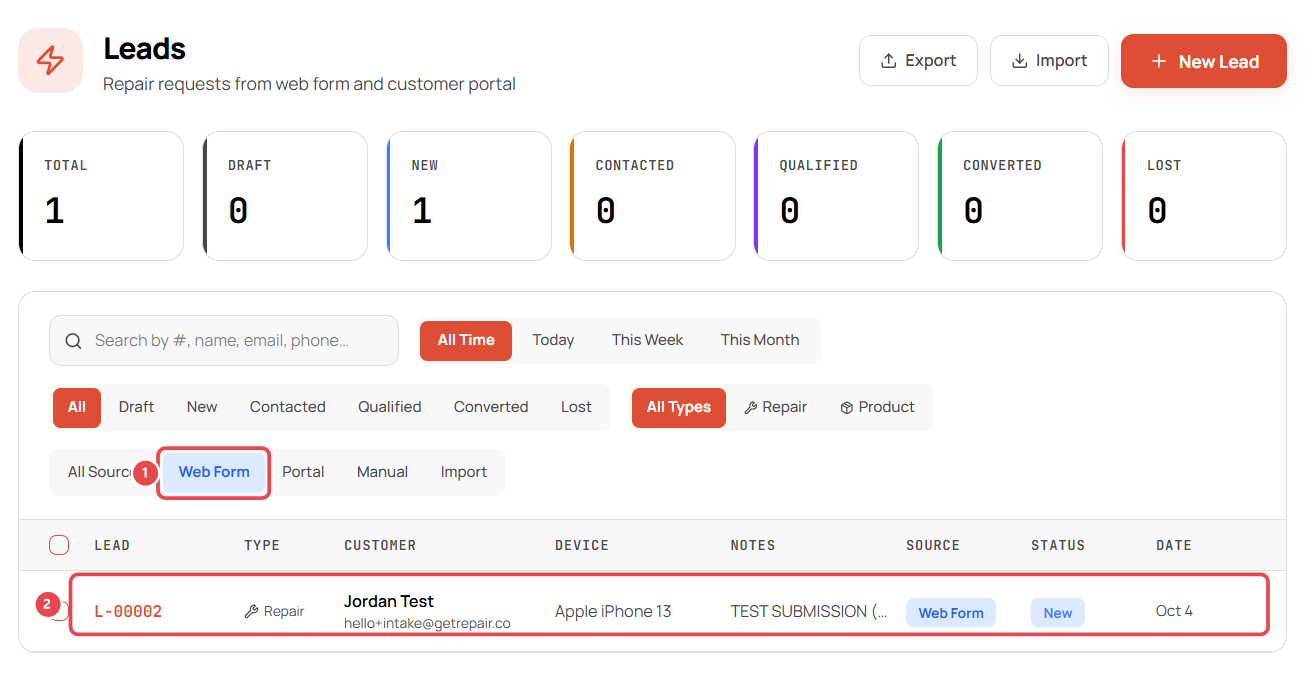Viewport: 1312px width, 688px height.
Task: Show only Qualified leads
Action: [390, 407]
